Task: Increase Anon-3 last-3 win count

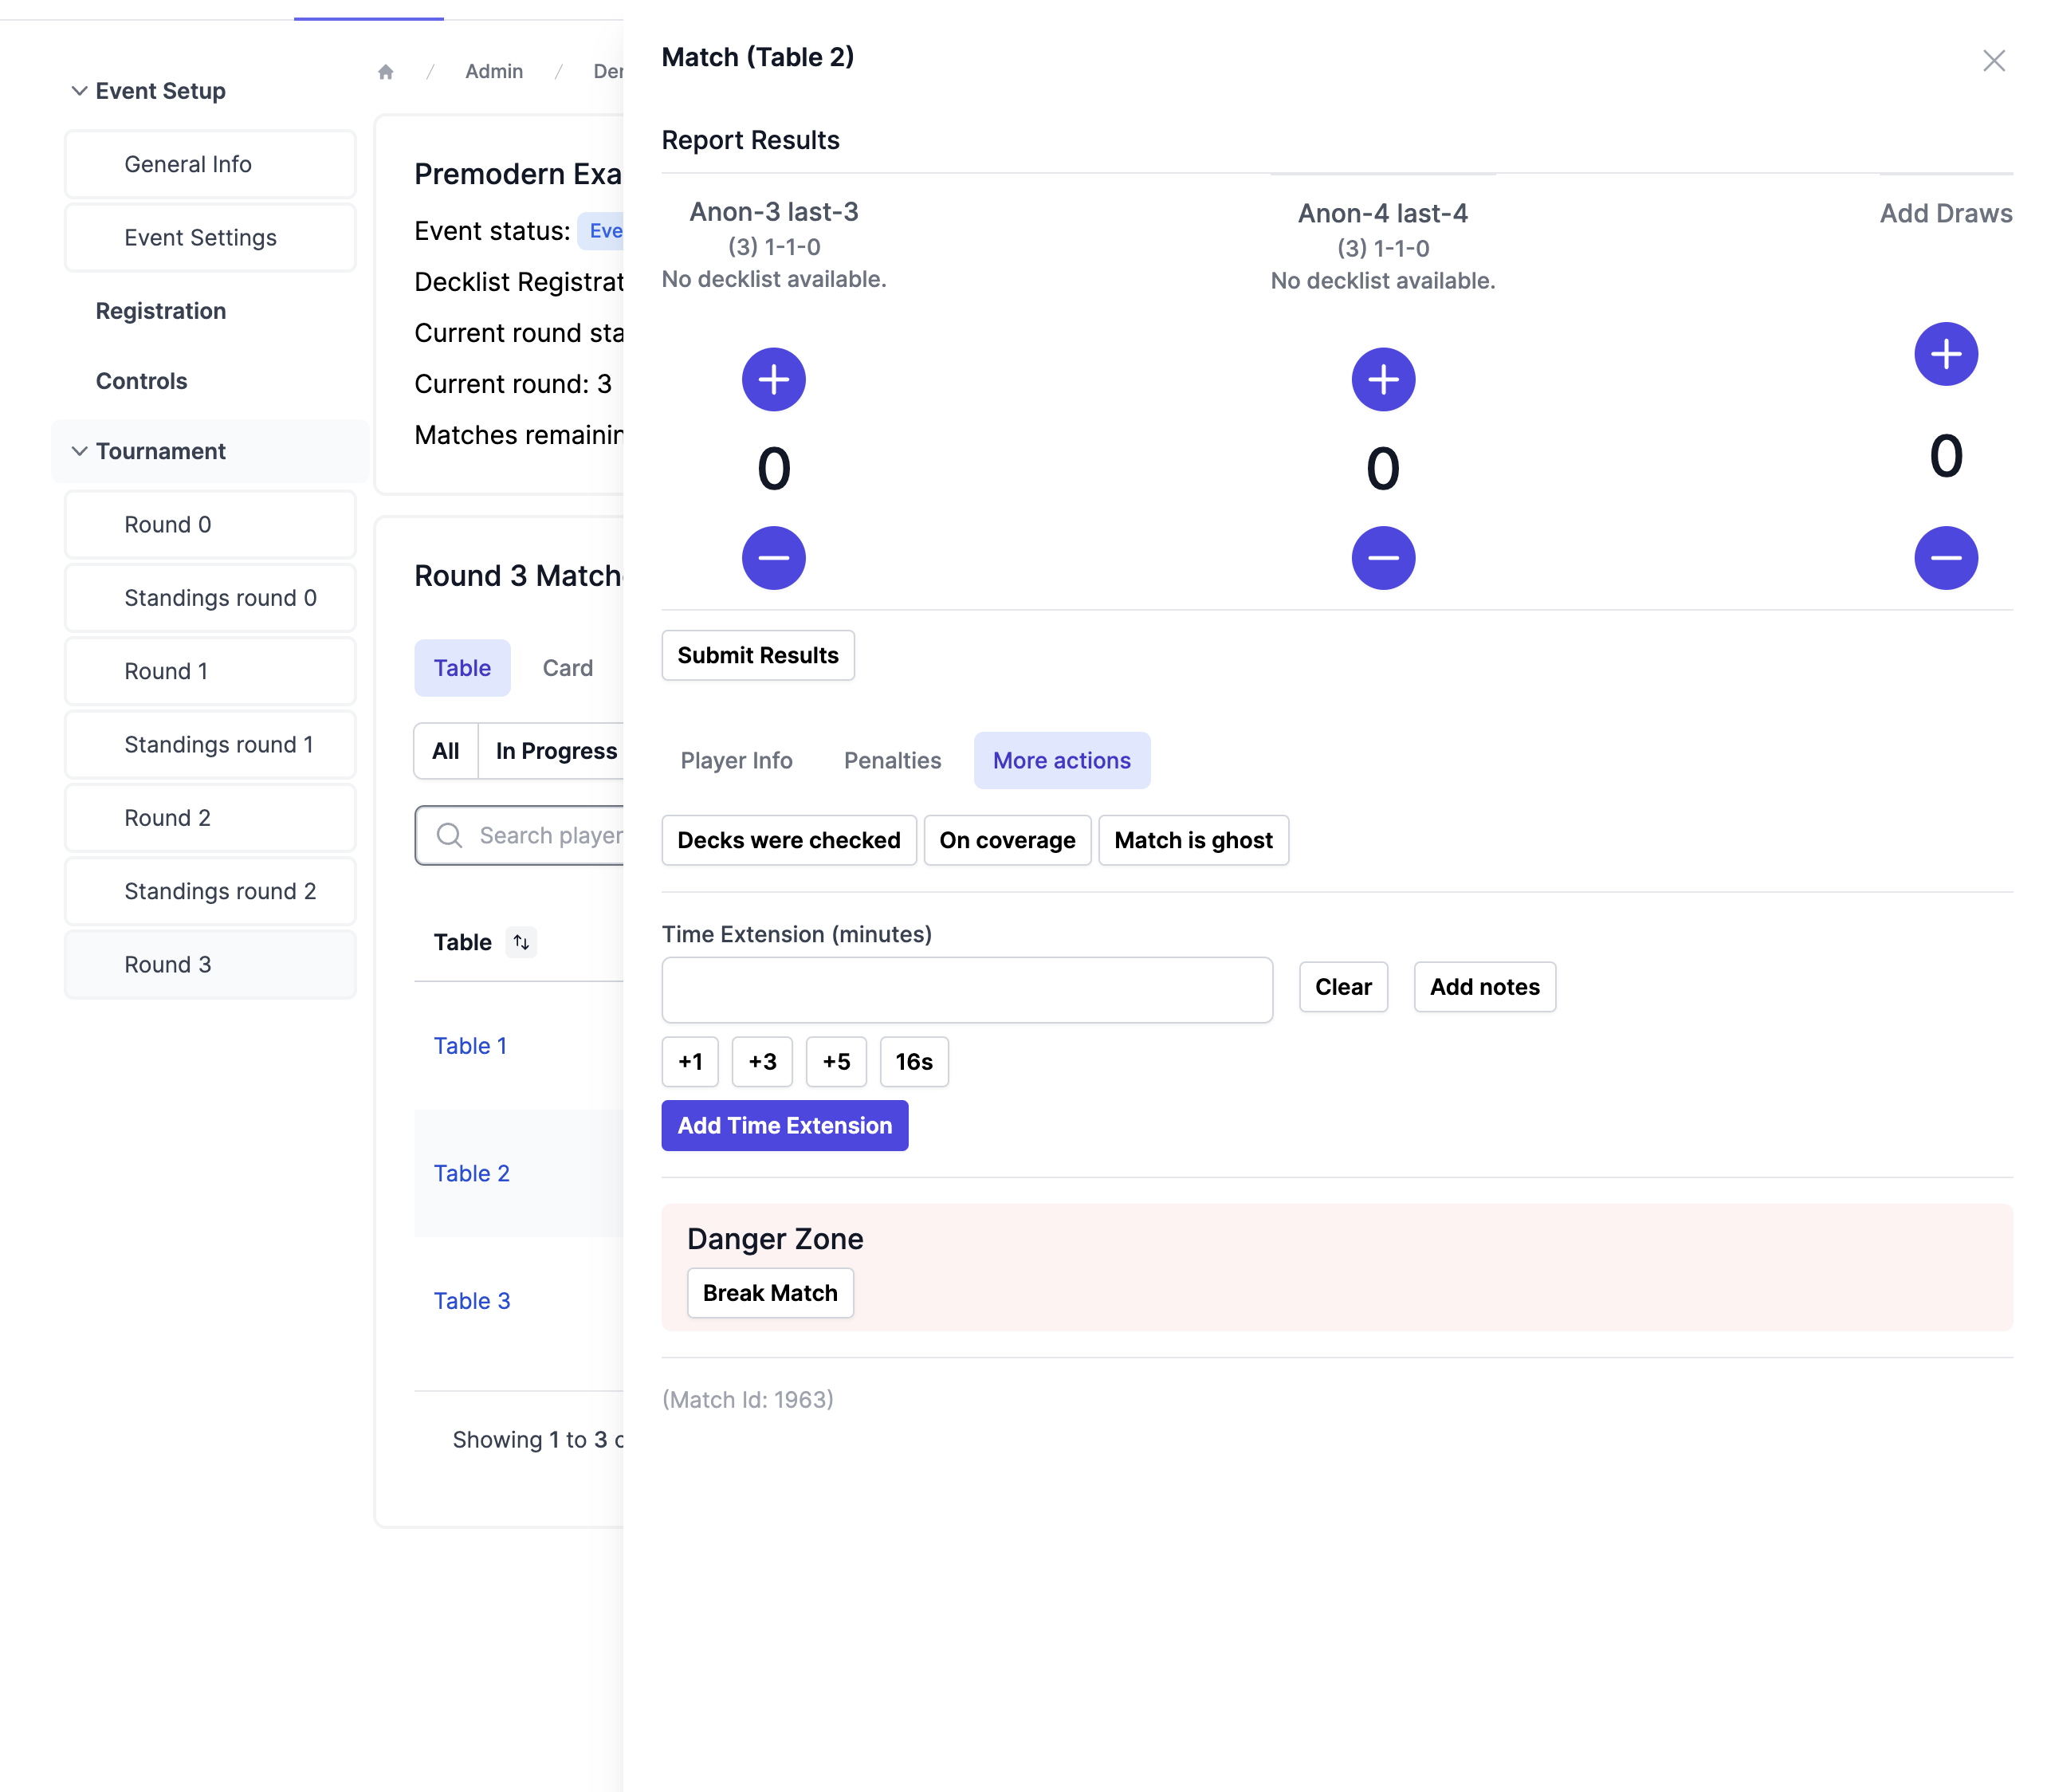Action: click(773, 379)
